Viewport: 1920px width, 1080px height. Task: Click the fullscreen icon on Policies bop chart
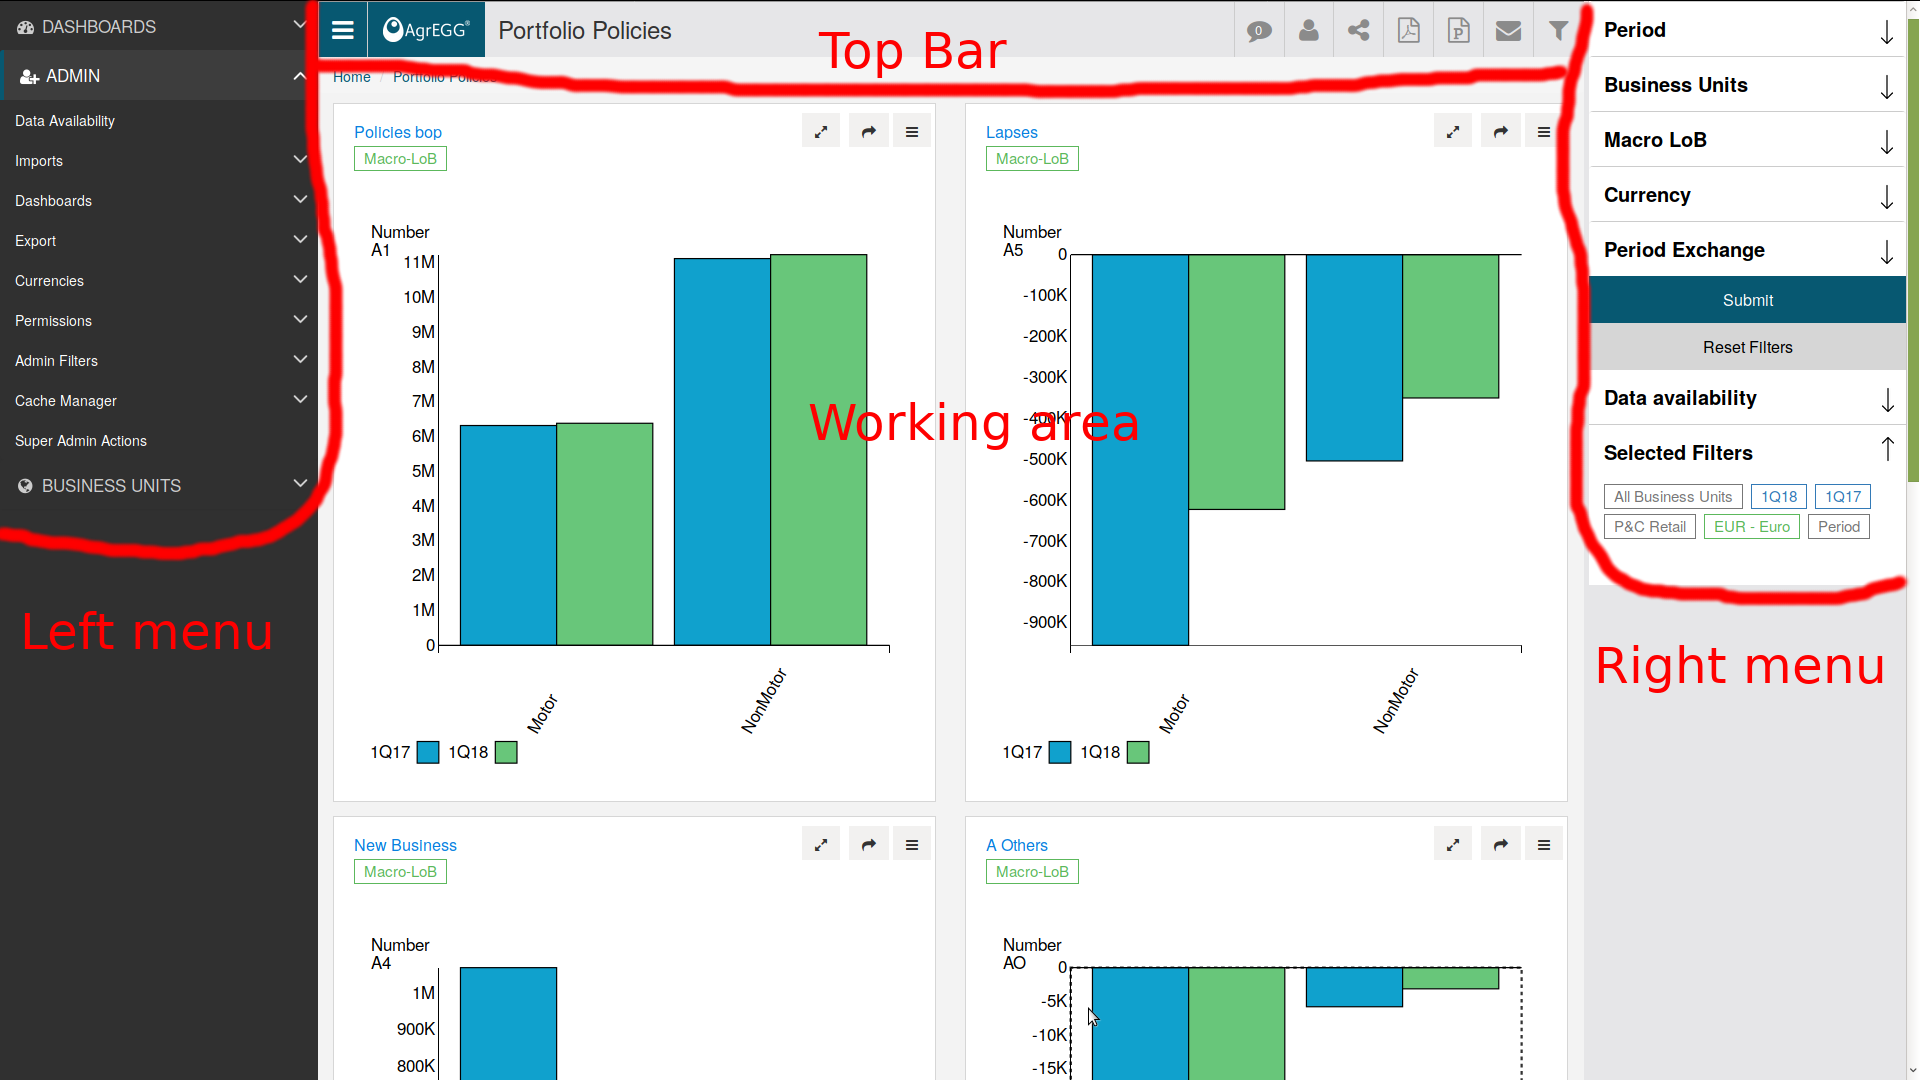point(822,132)
